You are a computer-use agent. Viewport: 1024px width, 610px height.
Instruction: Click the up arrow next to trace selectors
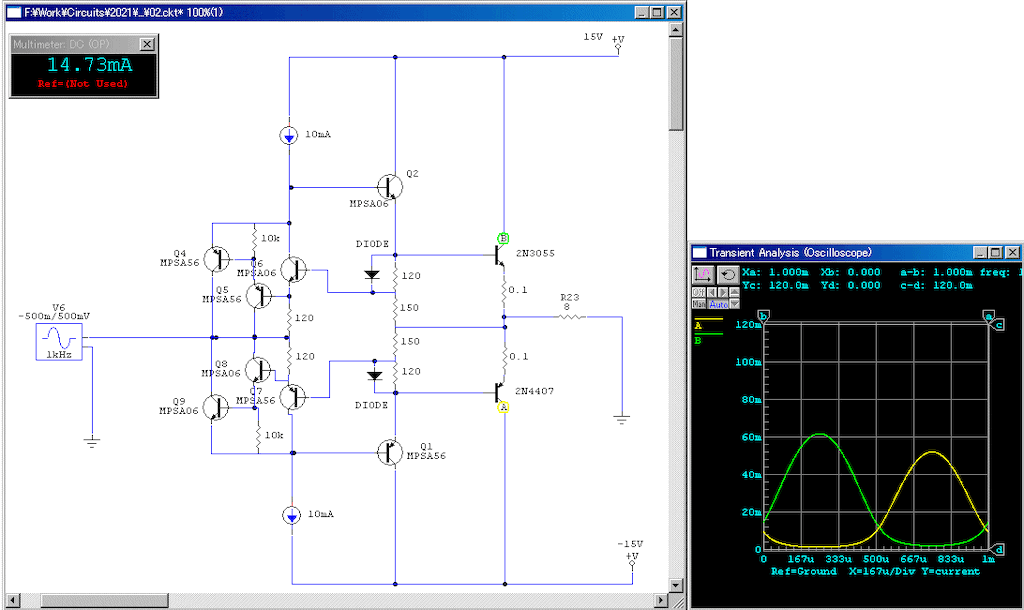[735, 292]
